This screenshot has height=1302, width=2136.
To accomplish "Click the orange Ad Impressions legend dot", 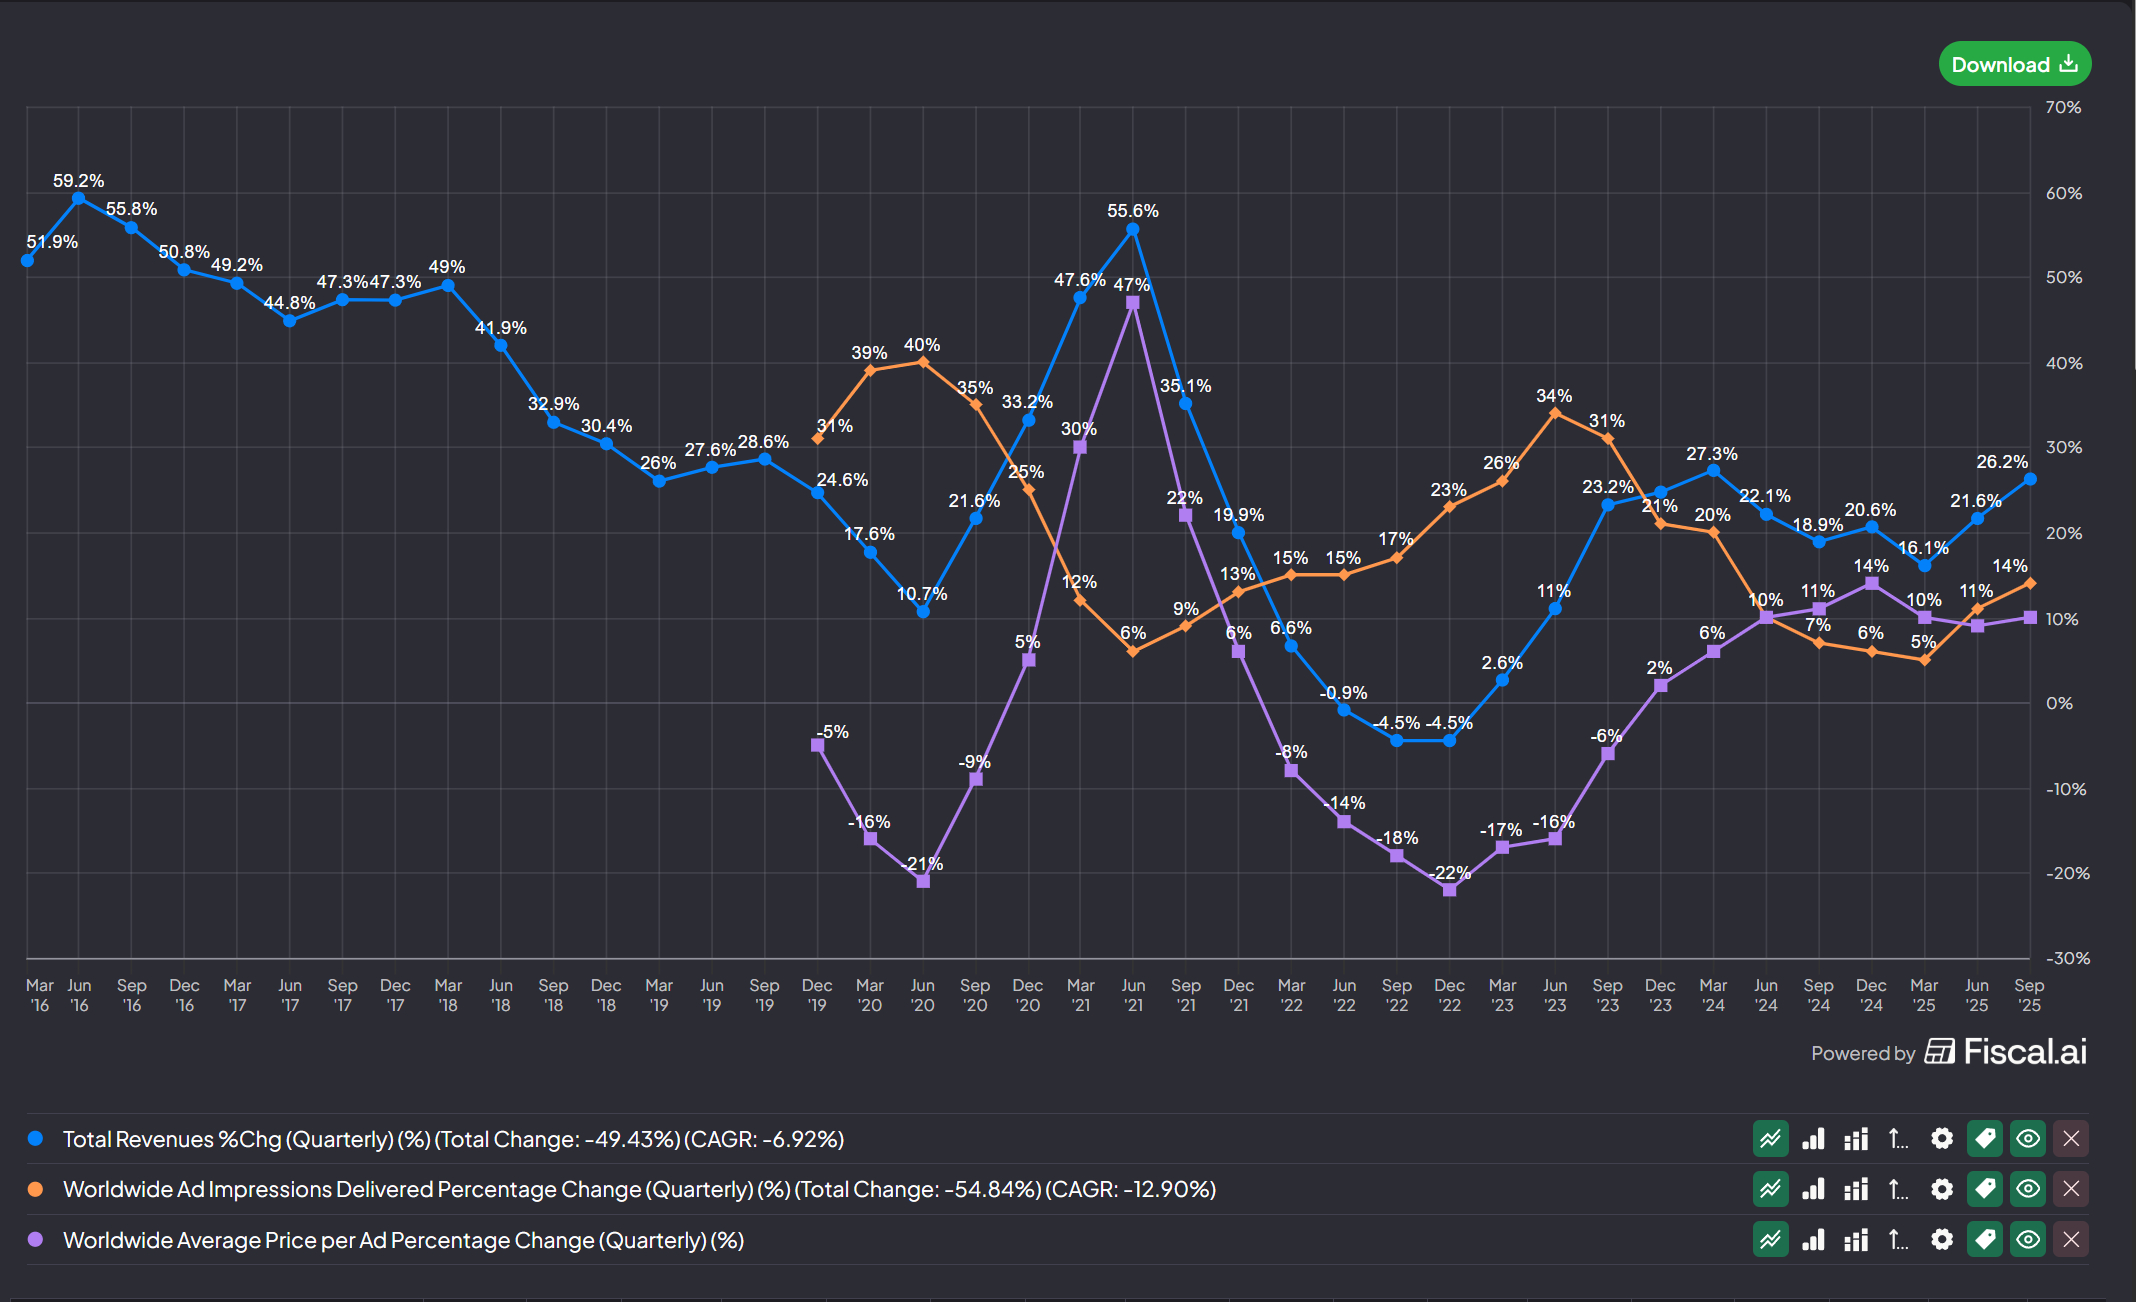I will tap(36, 1189).
